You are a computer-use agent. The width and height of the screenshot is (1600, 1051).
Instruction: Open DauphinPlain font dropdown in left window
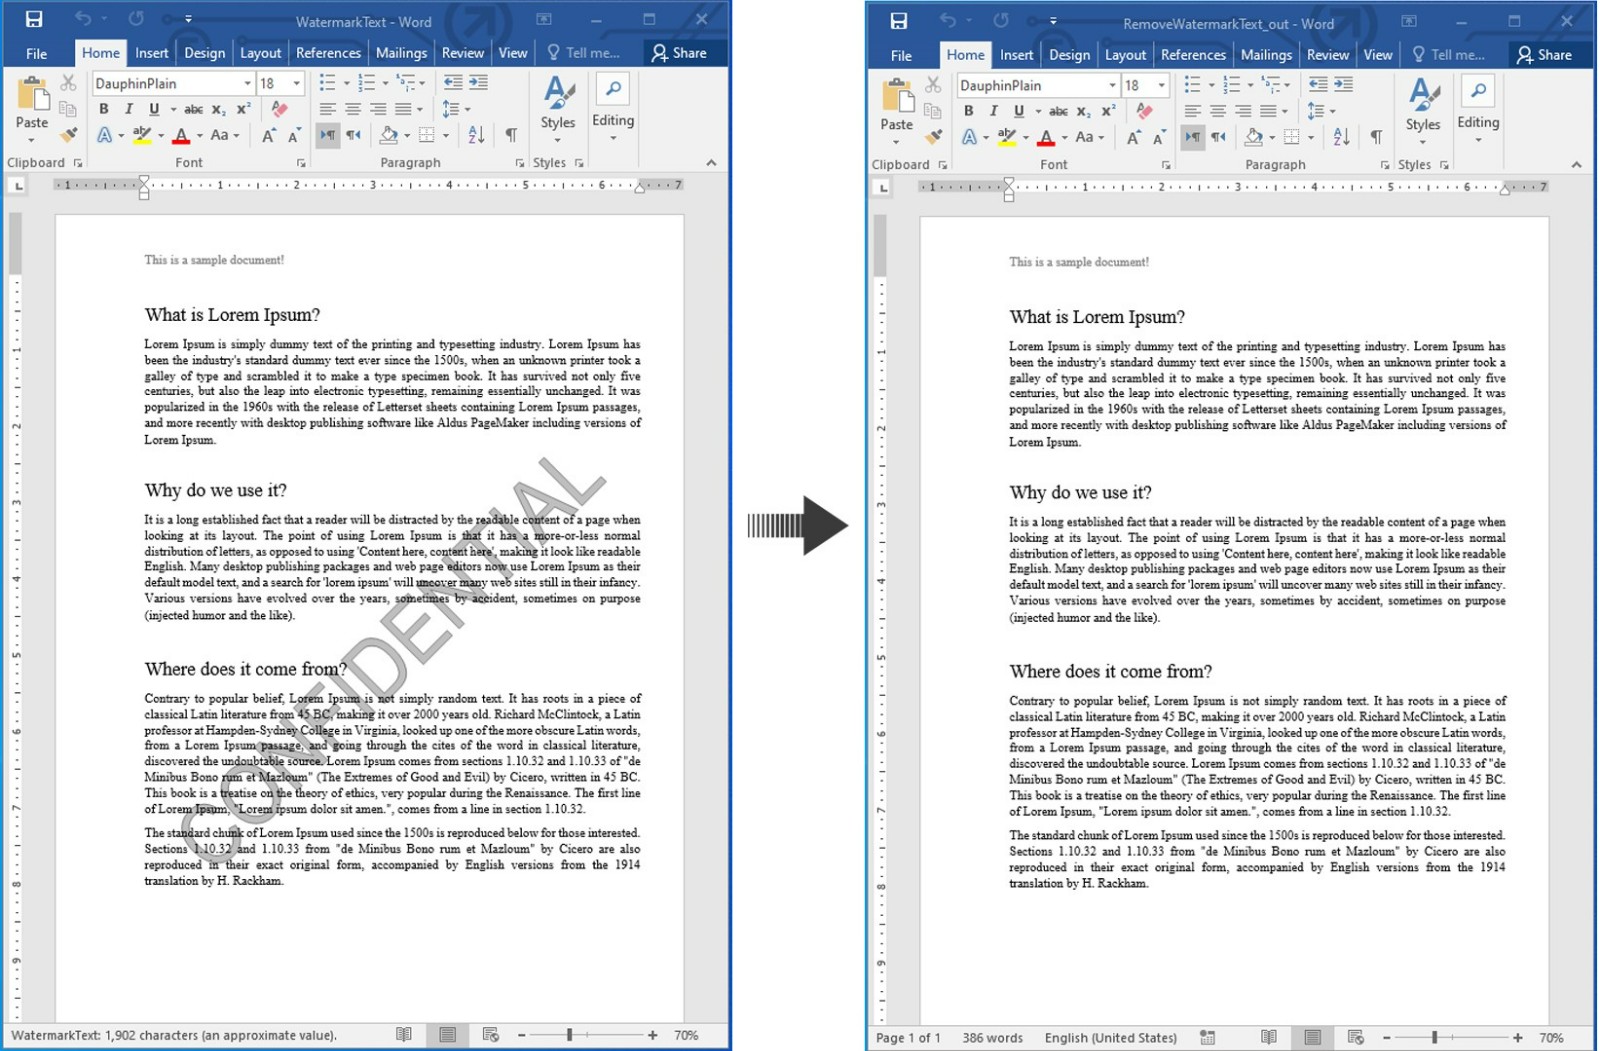[x=247, y=84]
